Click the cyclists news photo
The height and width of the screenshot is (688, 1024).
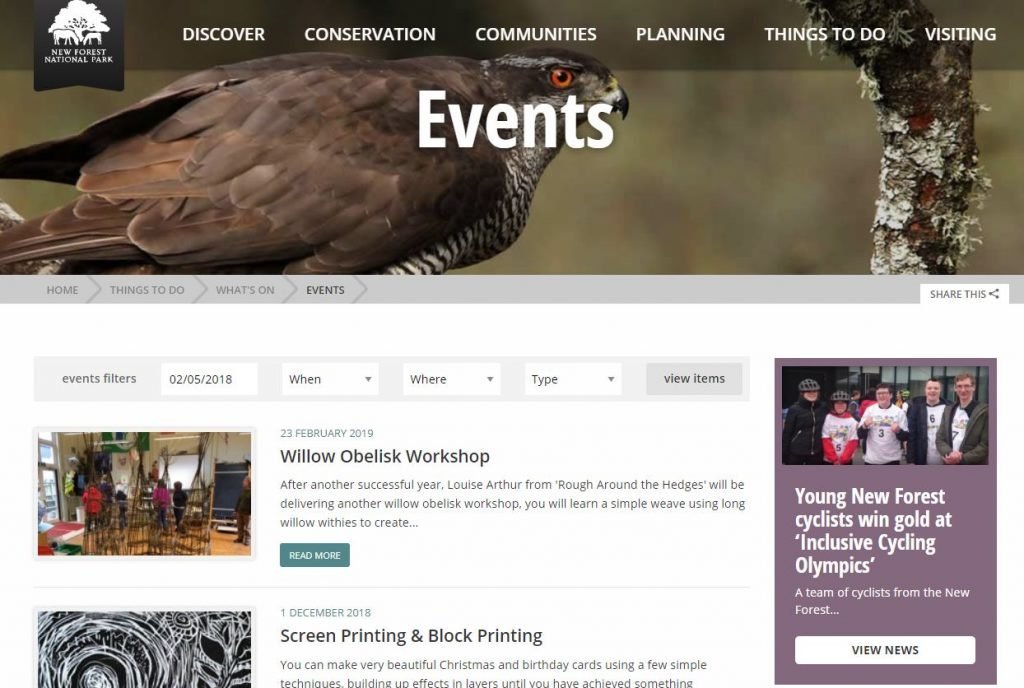(885, 415)
